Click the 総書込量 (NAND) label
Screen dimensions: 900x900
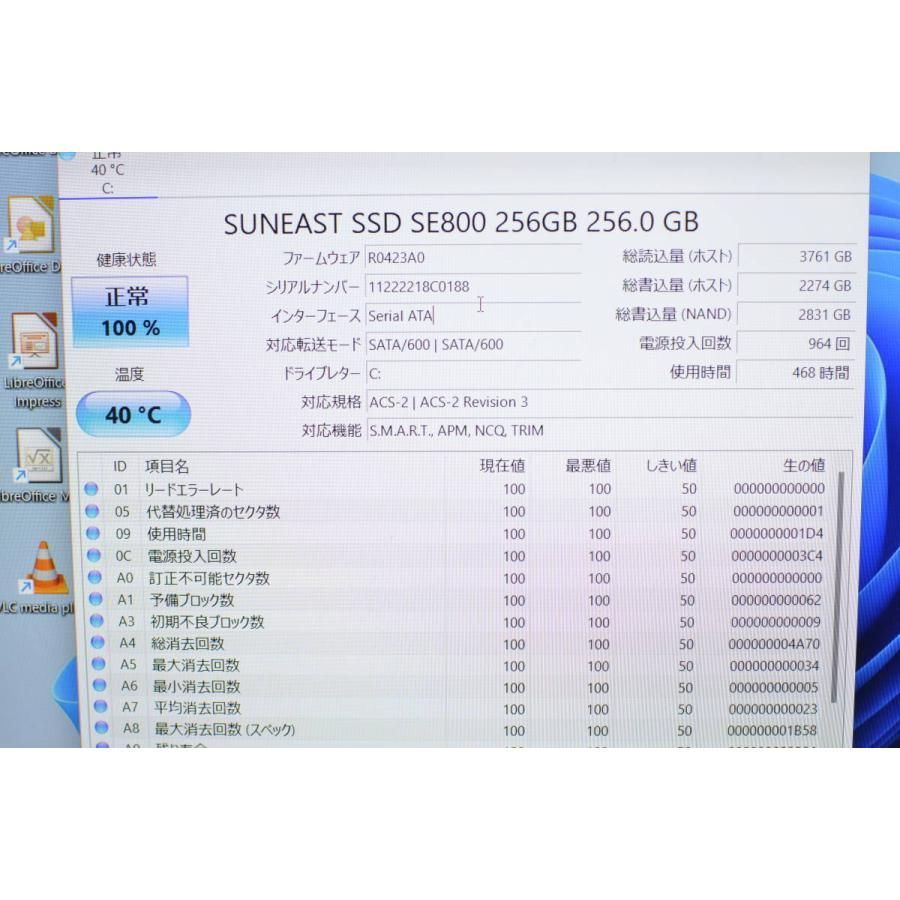(x=673, y=315)
